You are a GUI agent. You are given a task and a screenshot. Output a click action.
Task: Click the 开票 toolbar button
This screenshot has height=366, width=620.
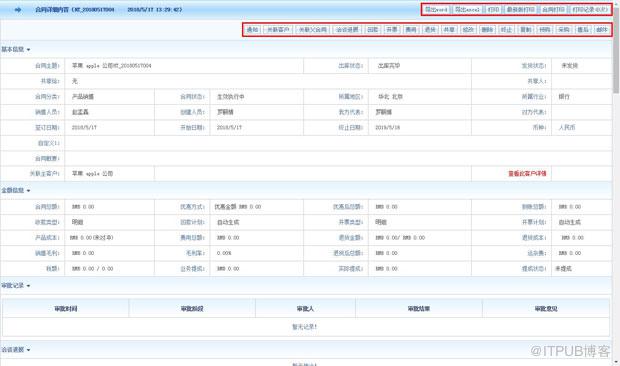pos(392,30)
